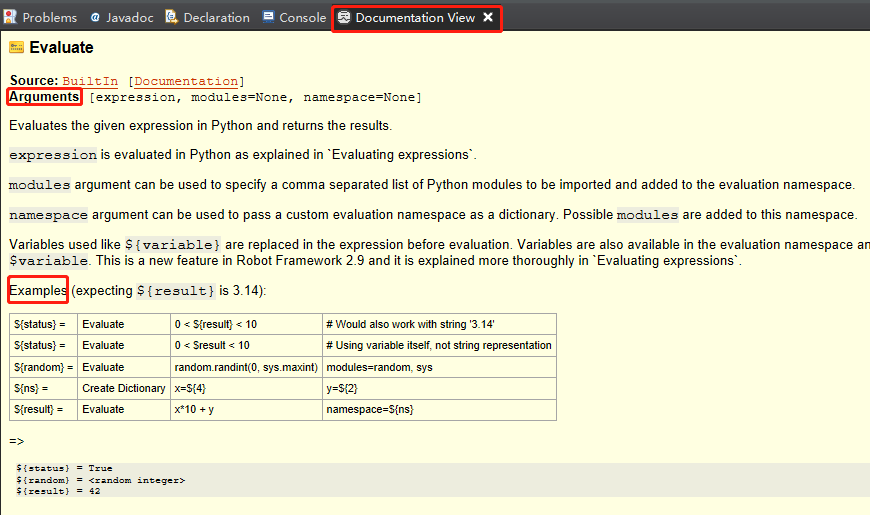870x515 pixels.
Task: Click the output line '${status} = True'
Action: 64,468
